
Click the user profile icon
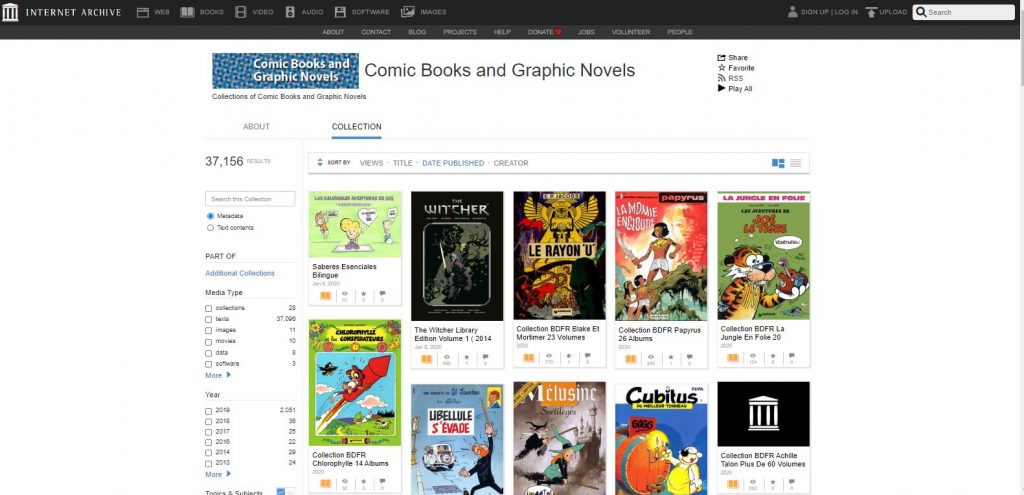click(793, 12)
